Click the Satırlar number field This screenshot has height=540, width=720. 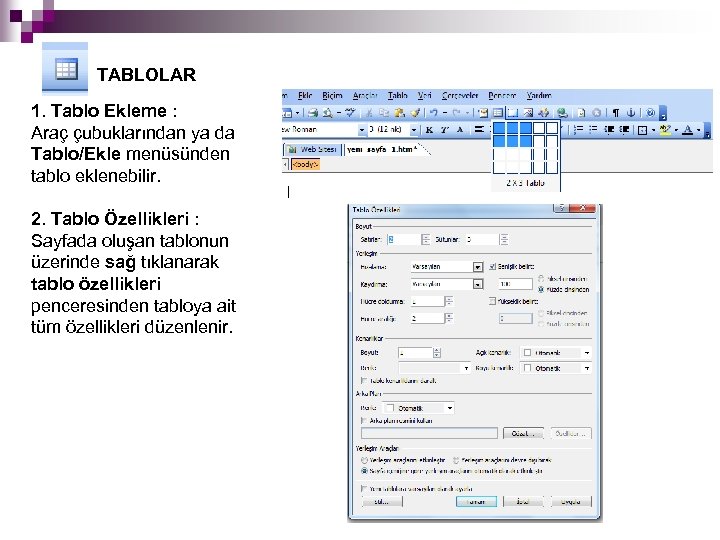tap(404, 239)
